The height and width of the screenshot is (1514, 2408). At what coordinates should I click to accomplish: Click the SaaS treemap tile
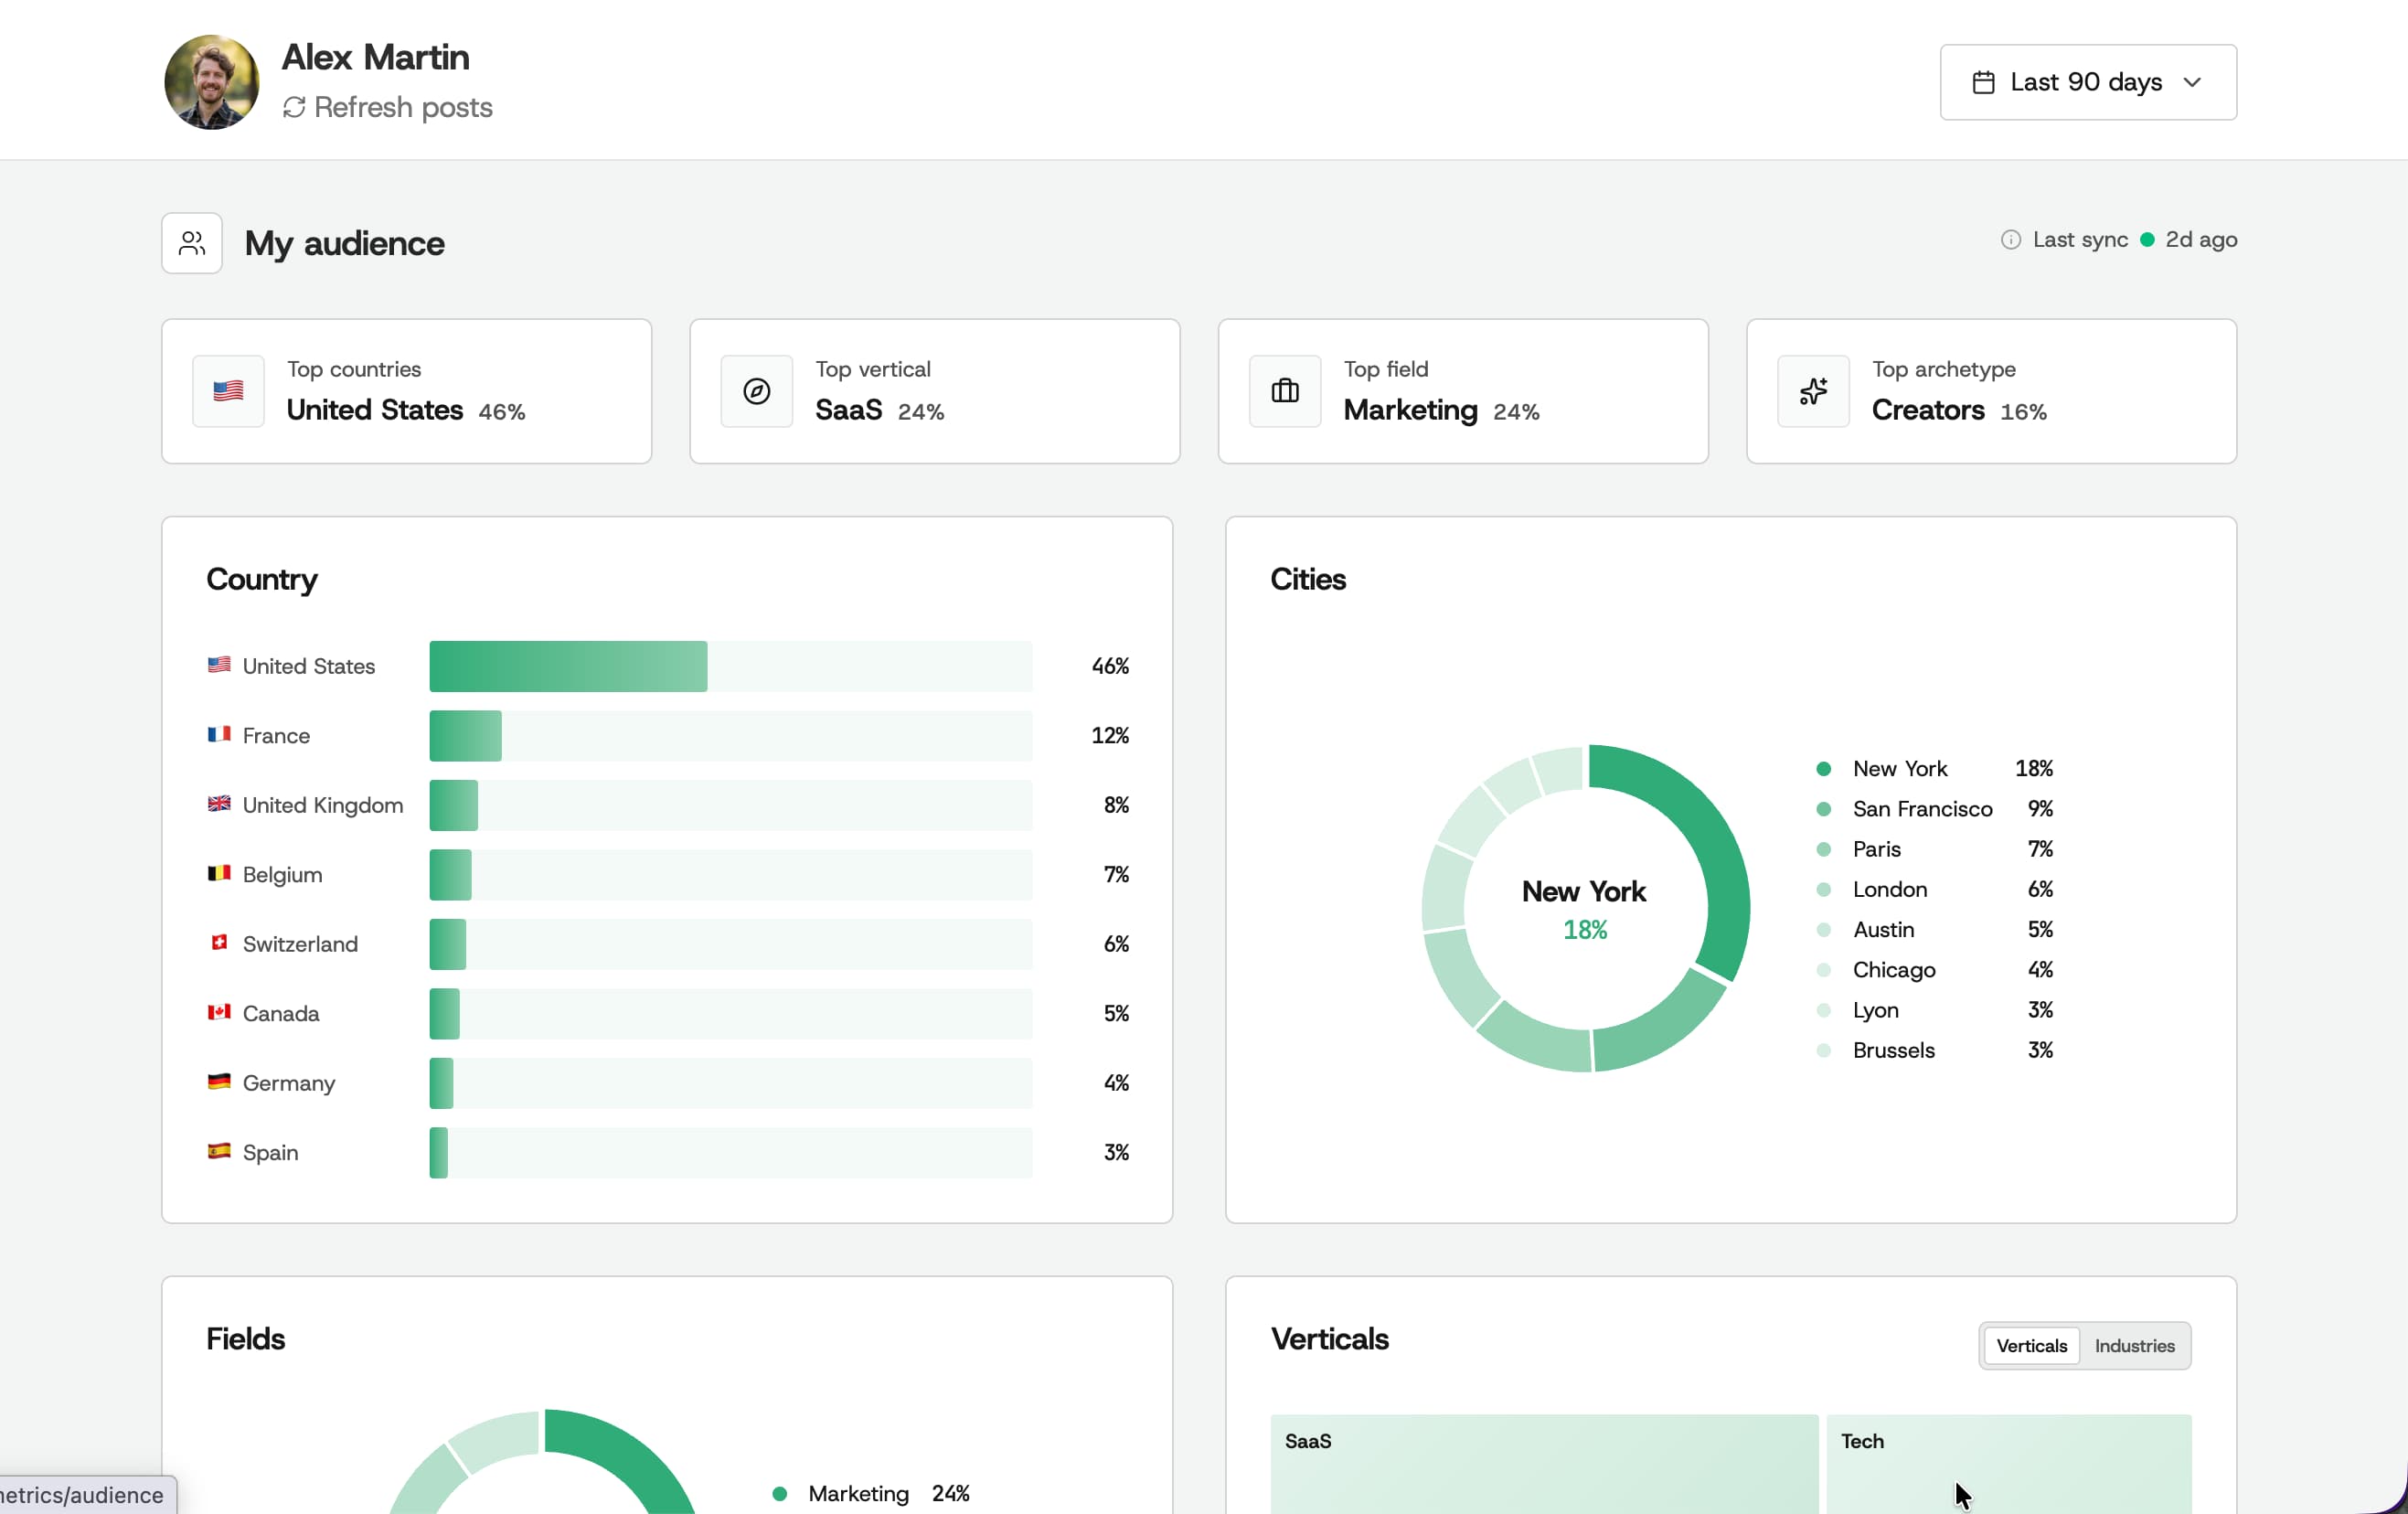pyautogui.click(x=1544, y=1464)
